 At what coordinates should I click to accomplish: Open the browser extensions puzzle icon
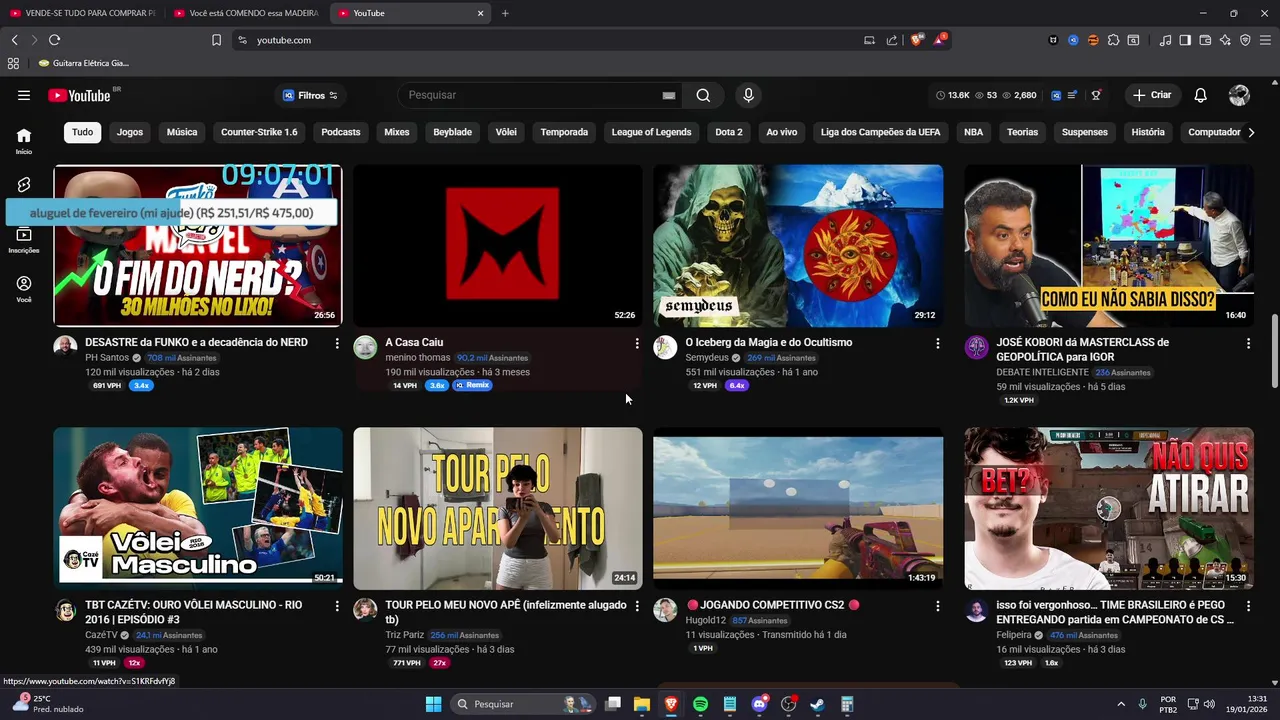pyautogui.click(x=1113, y=40)
